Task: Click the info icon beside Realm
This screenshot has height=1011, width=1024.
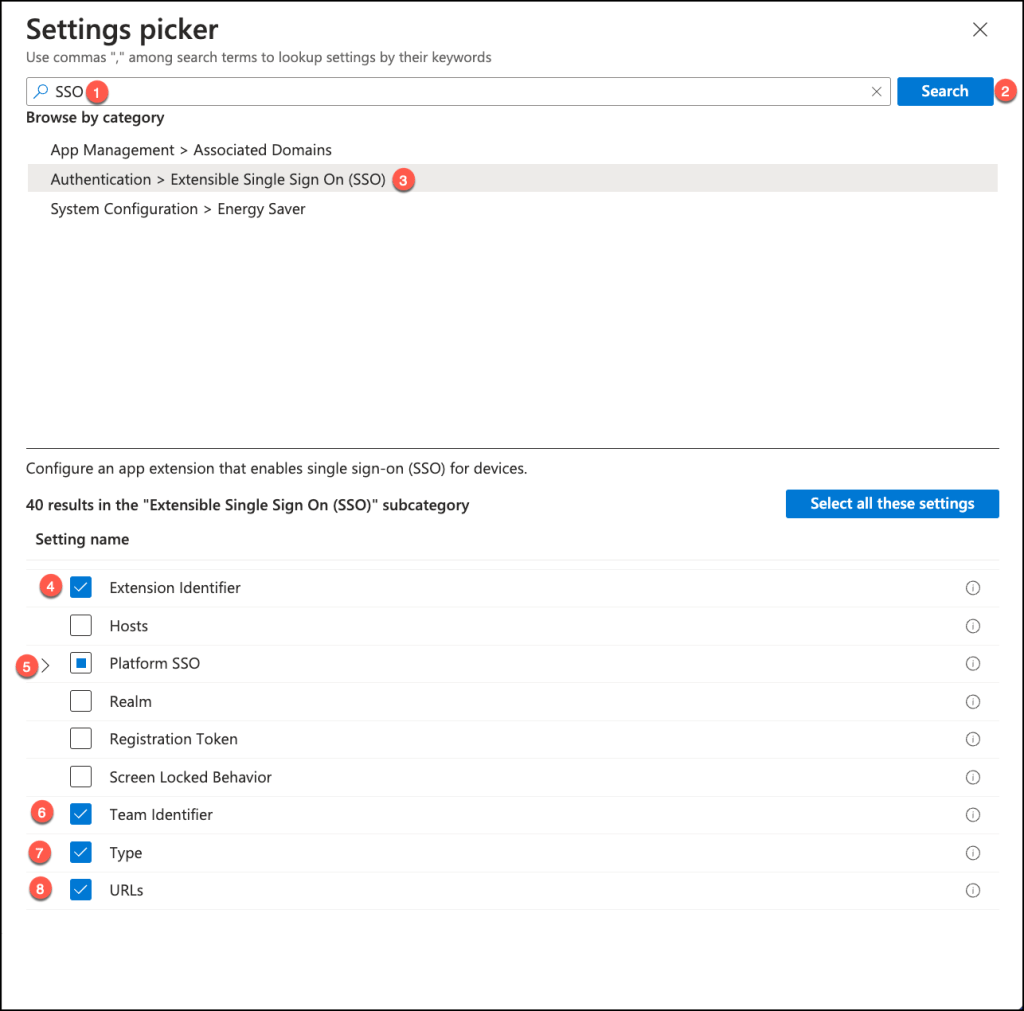Action: 972,702
